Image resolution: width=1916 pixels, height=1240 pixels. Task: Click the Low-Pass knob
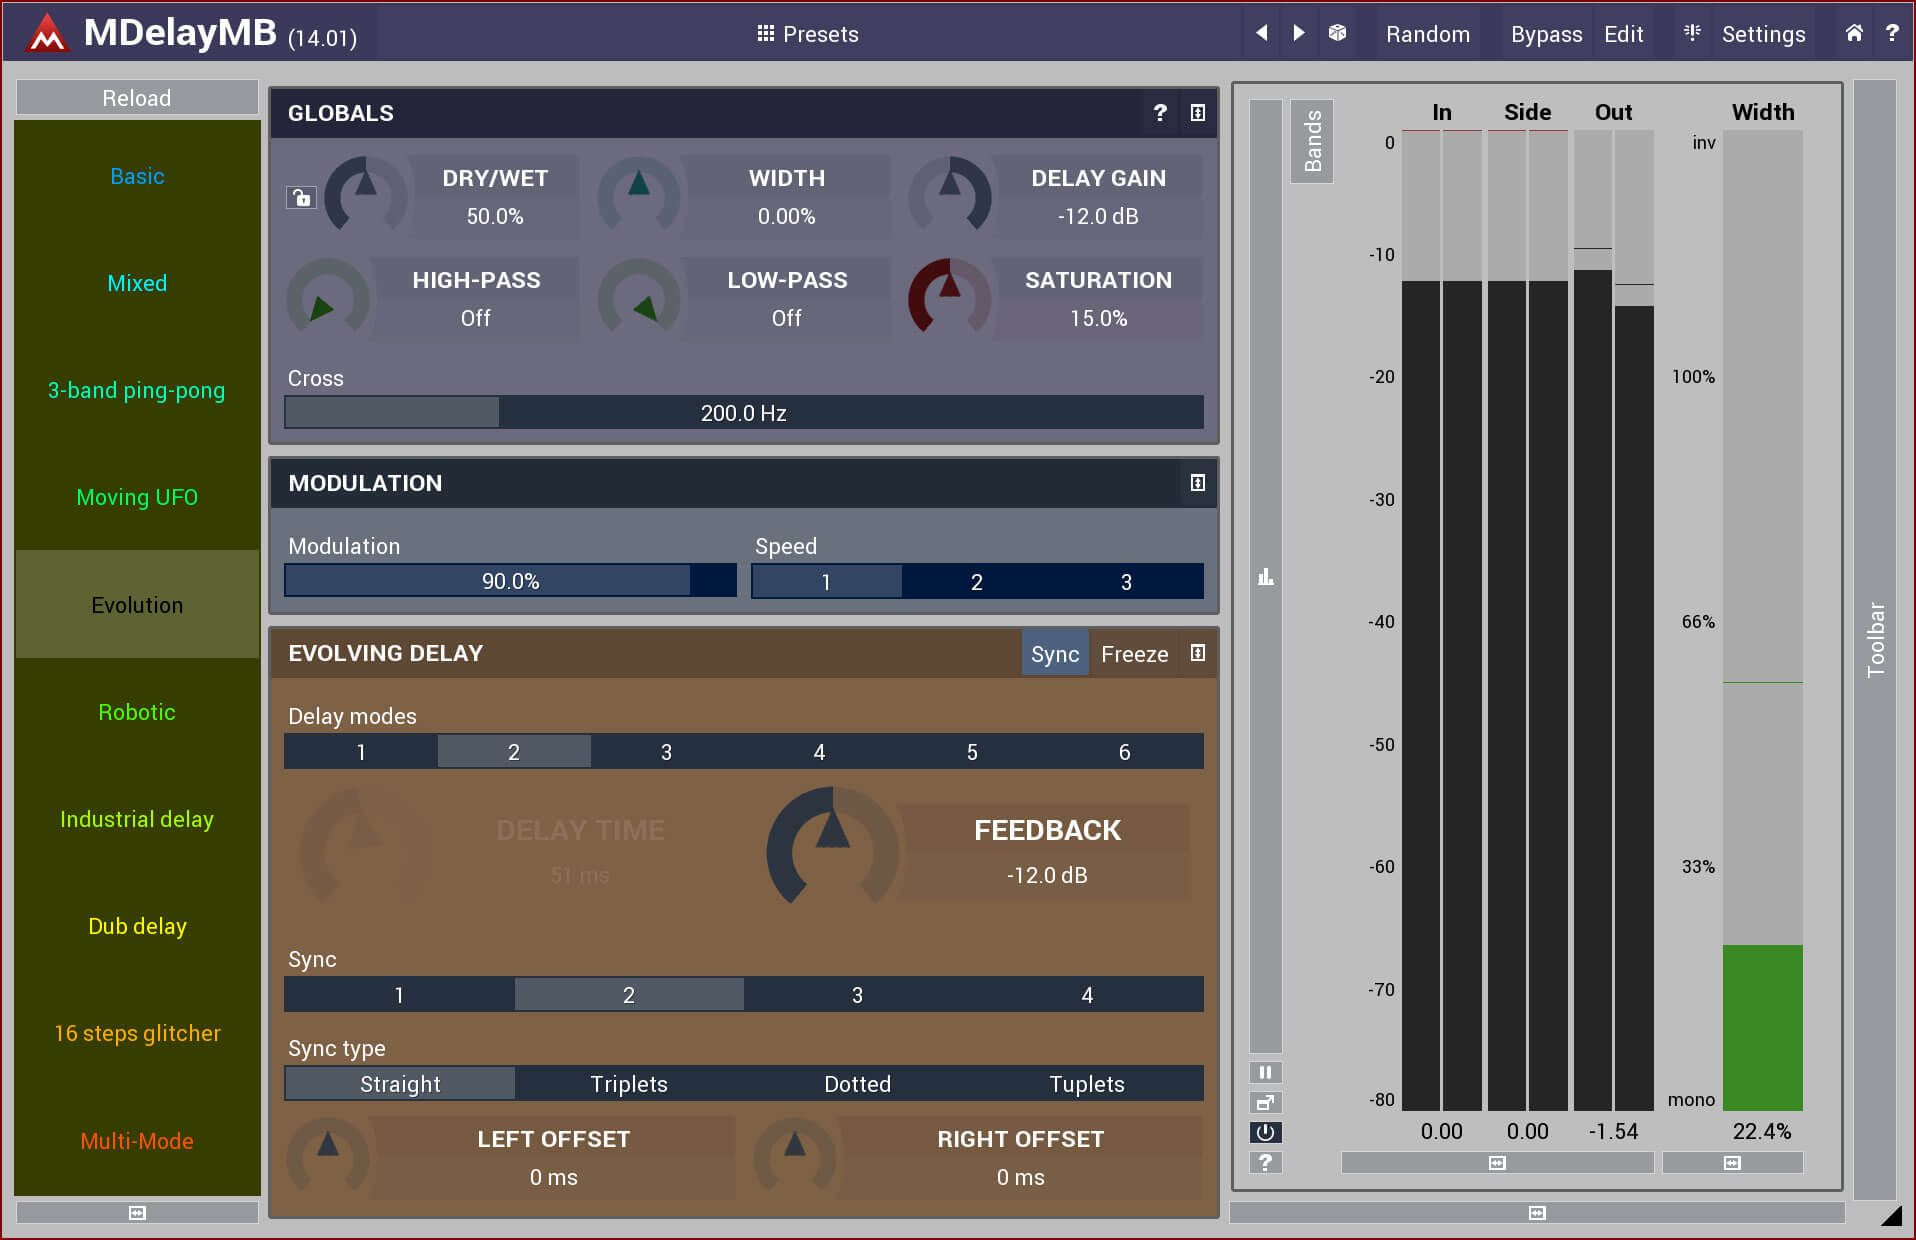[x=639, y=298]
